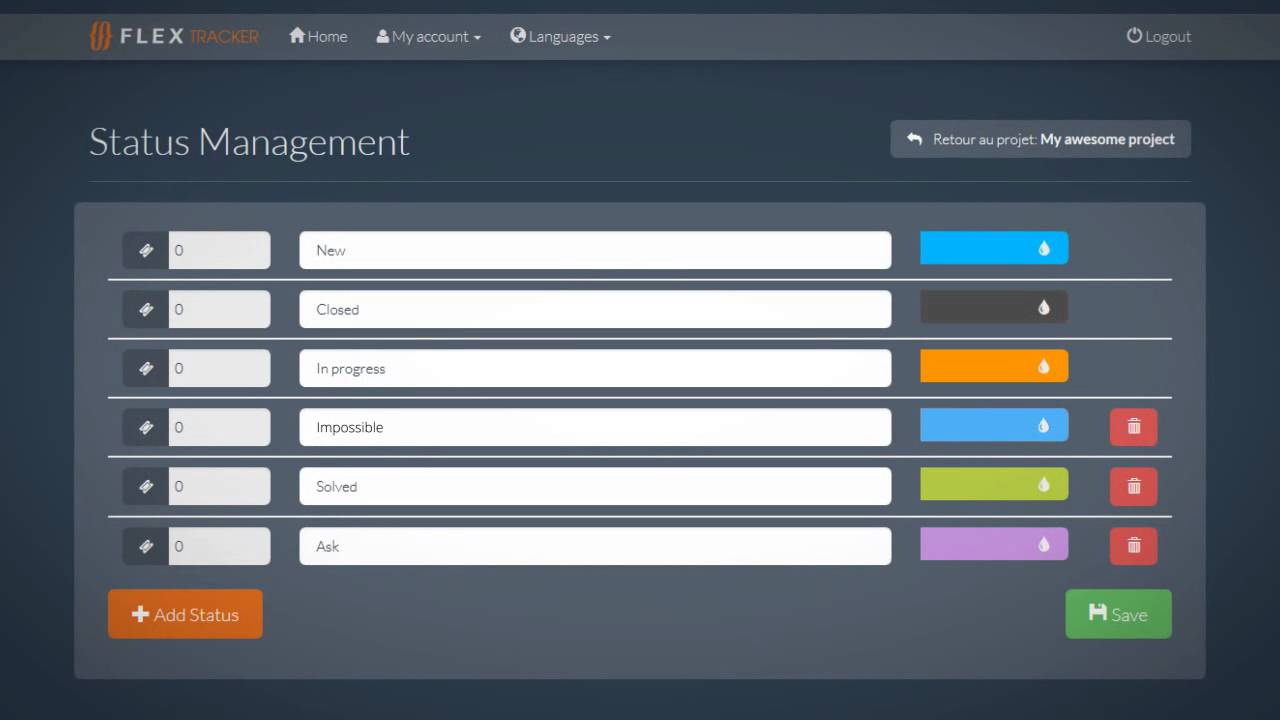Return to My awesome project

pos(1041,139)
